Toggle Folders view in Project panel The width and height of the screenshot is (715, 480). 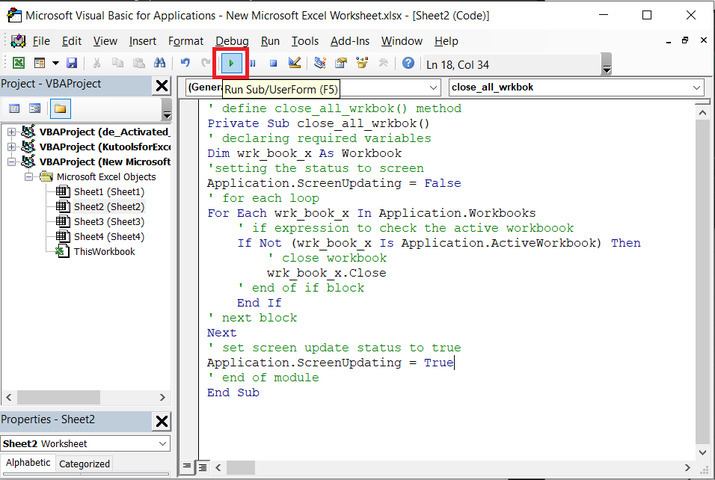(x=60, y=108)
